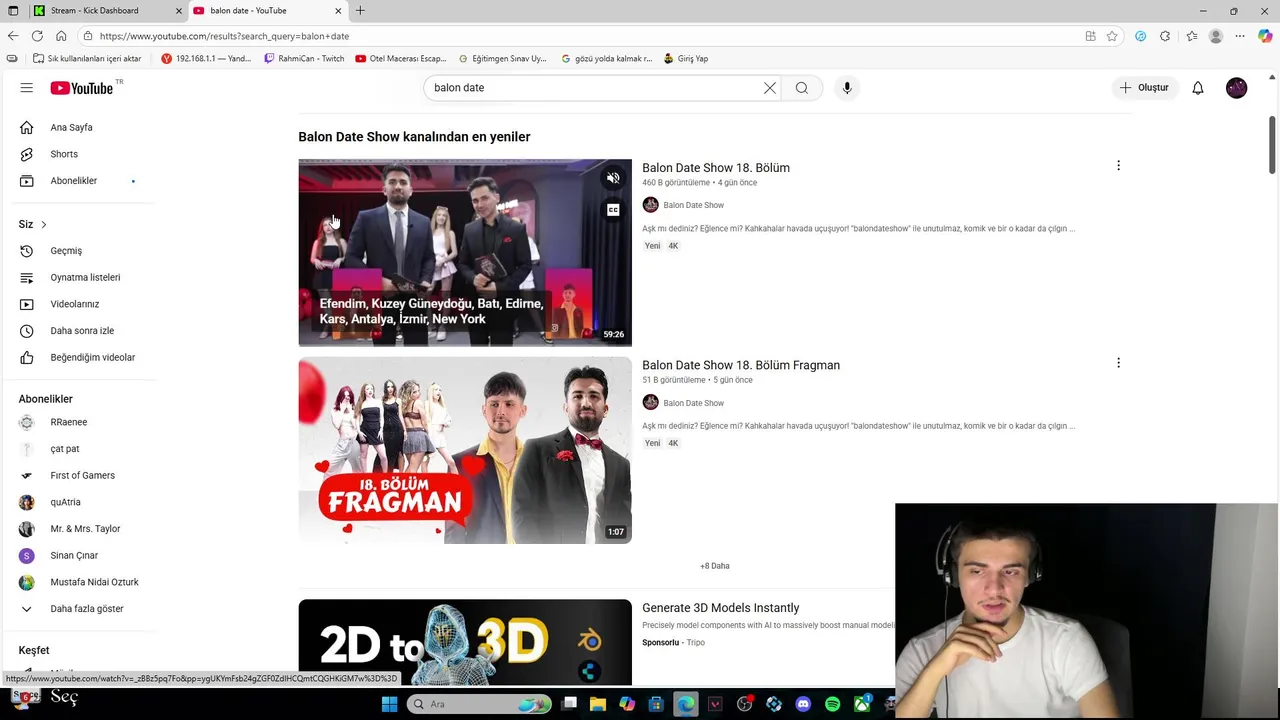Click the browser Home icon
1280x720 pixels.
coord(61,36)
